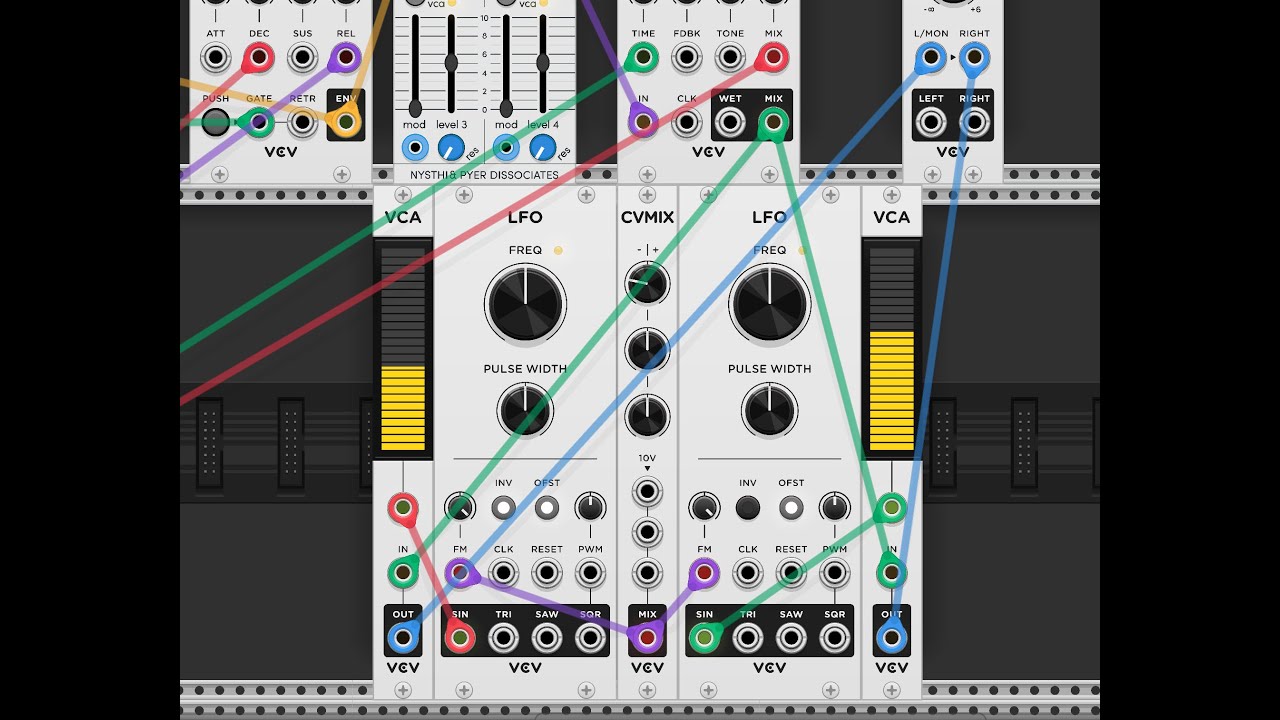This screenshot has width=1280, height=720.
Task: Click the delay IN jack with purple cable
Action: click(642, 123)
